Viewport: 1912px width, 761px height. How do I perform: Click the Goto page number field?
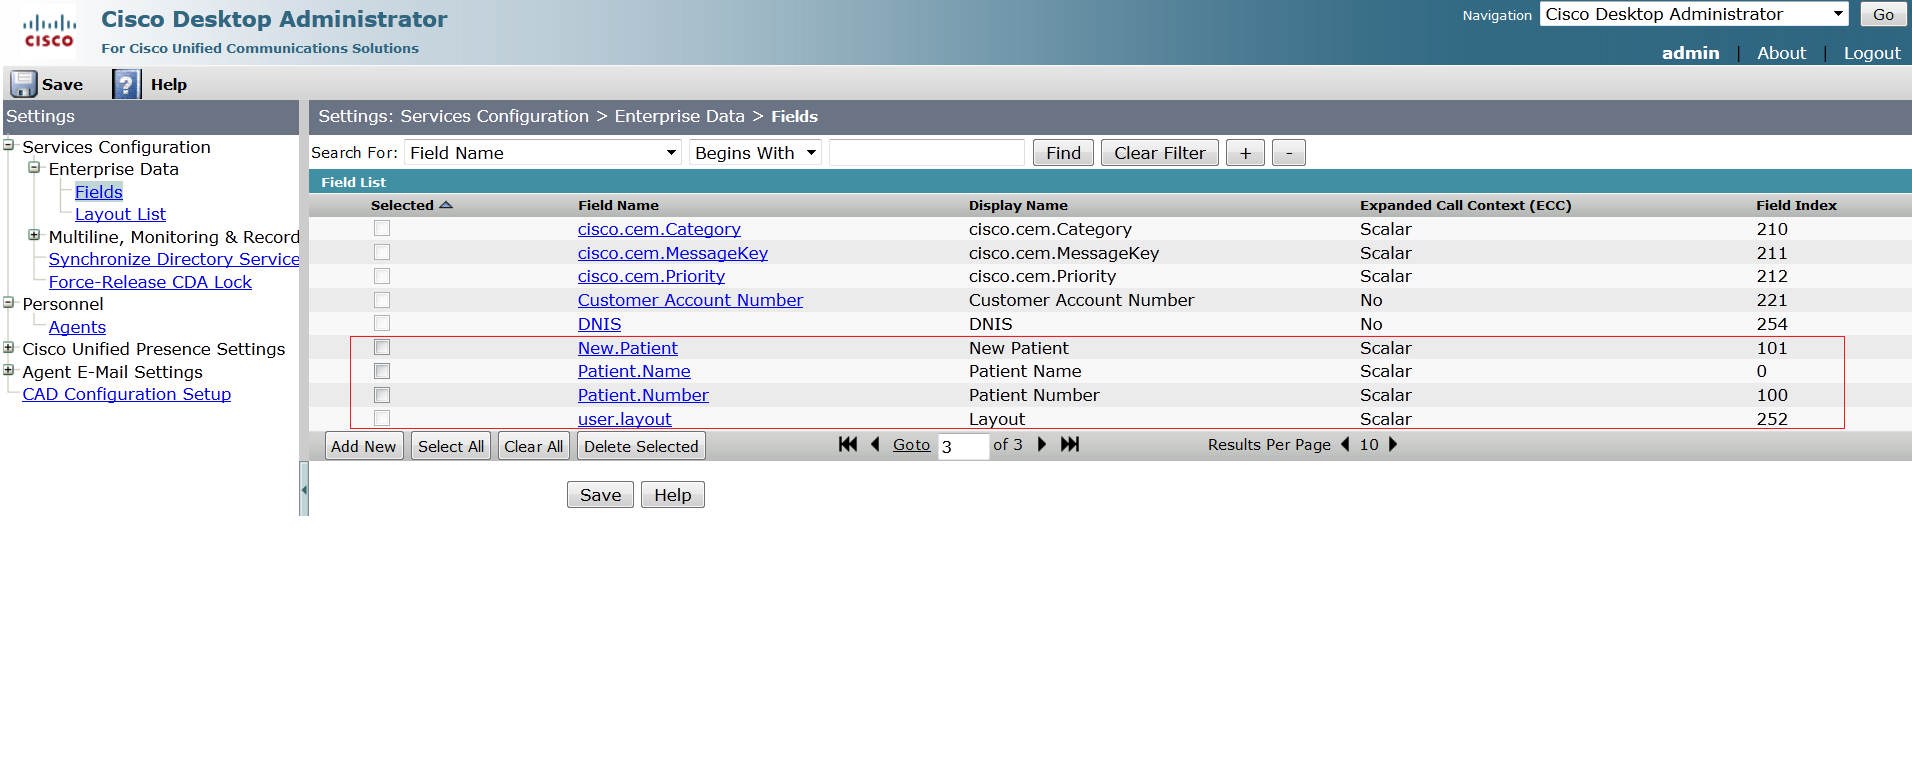pyautogui.click(x=963, y=446)
